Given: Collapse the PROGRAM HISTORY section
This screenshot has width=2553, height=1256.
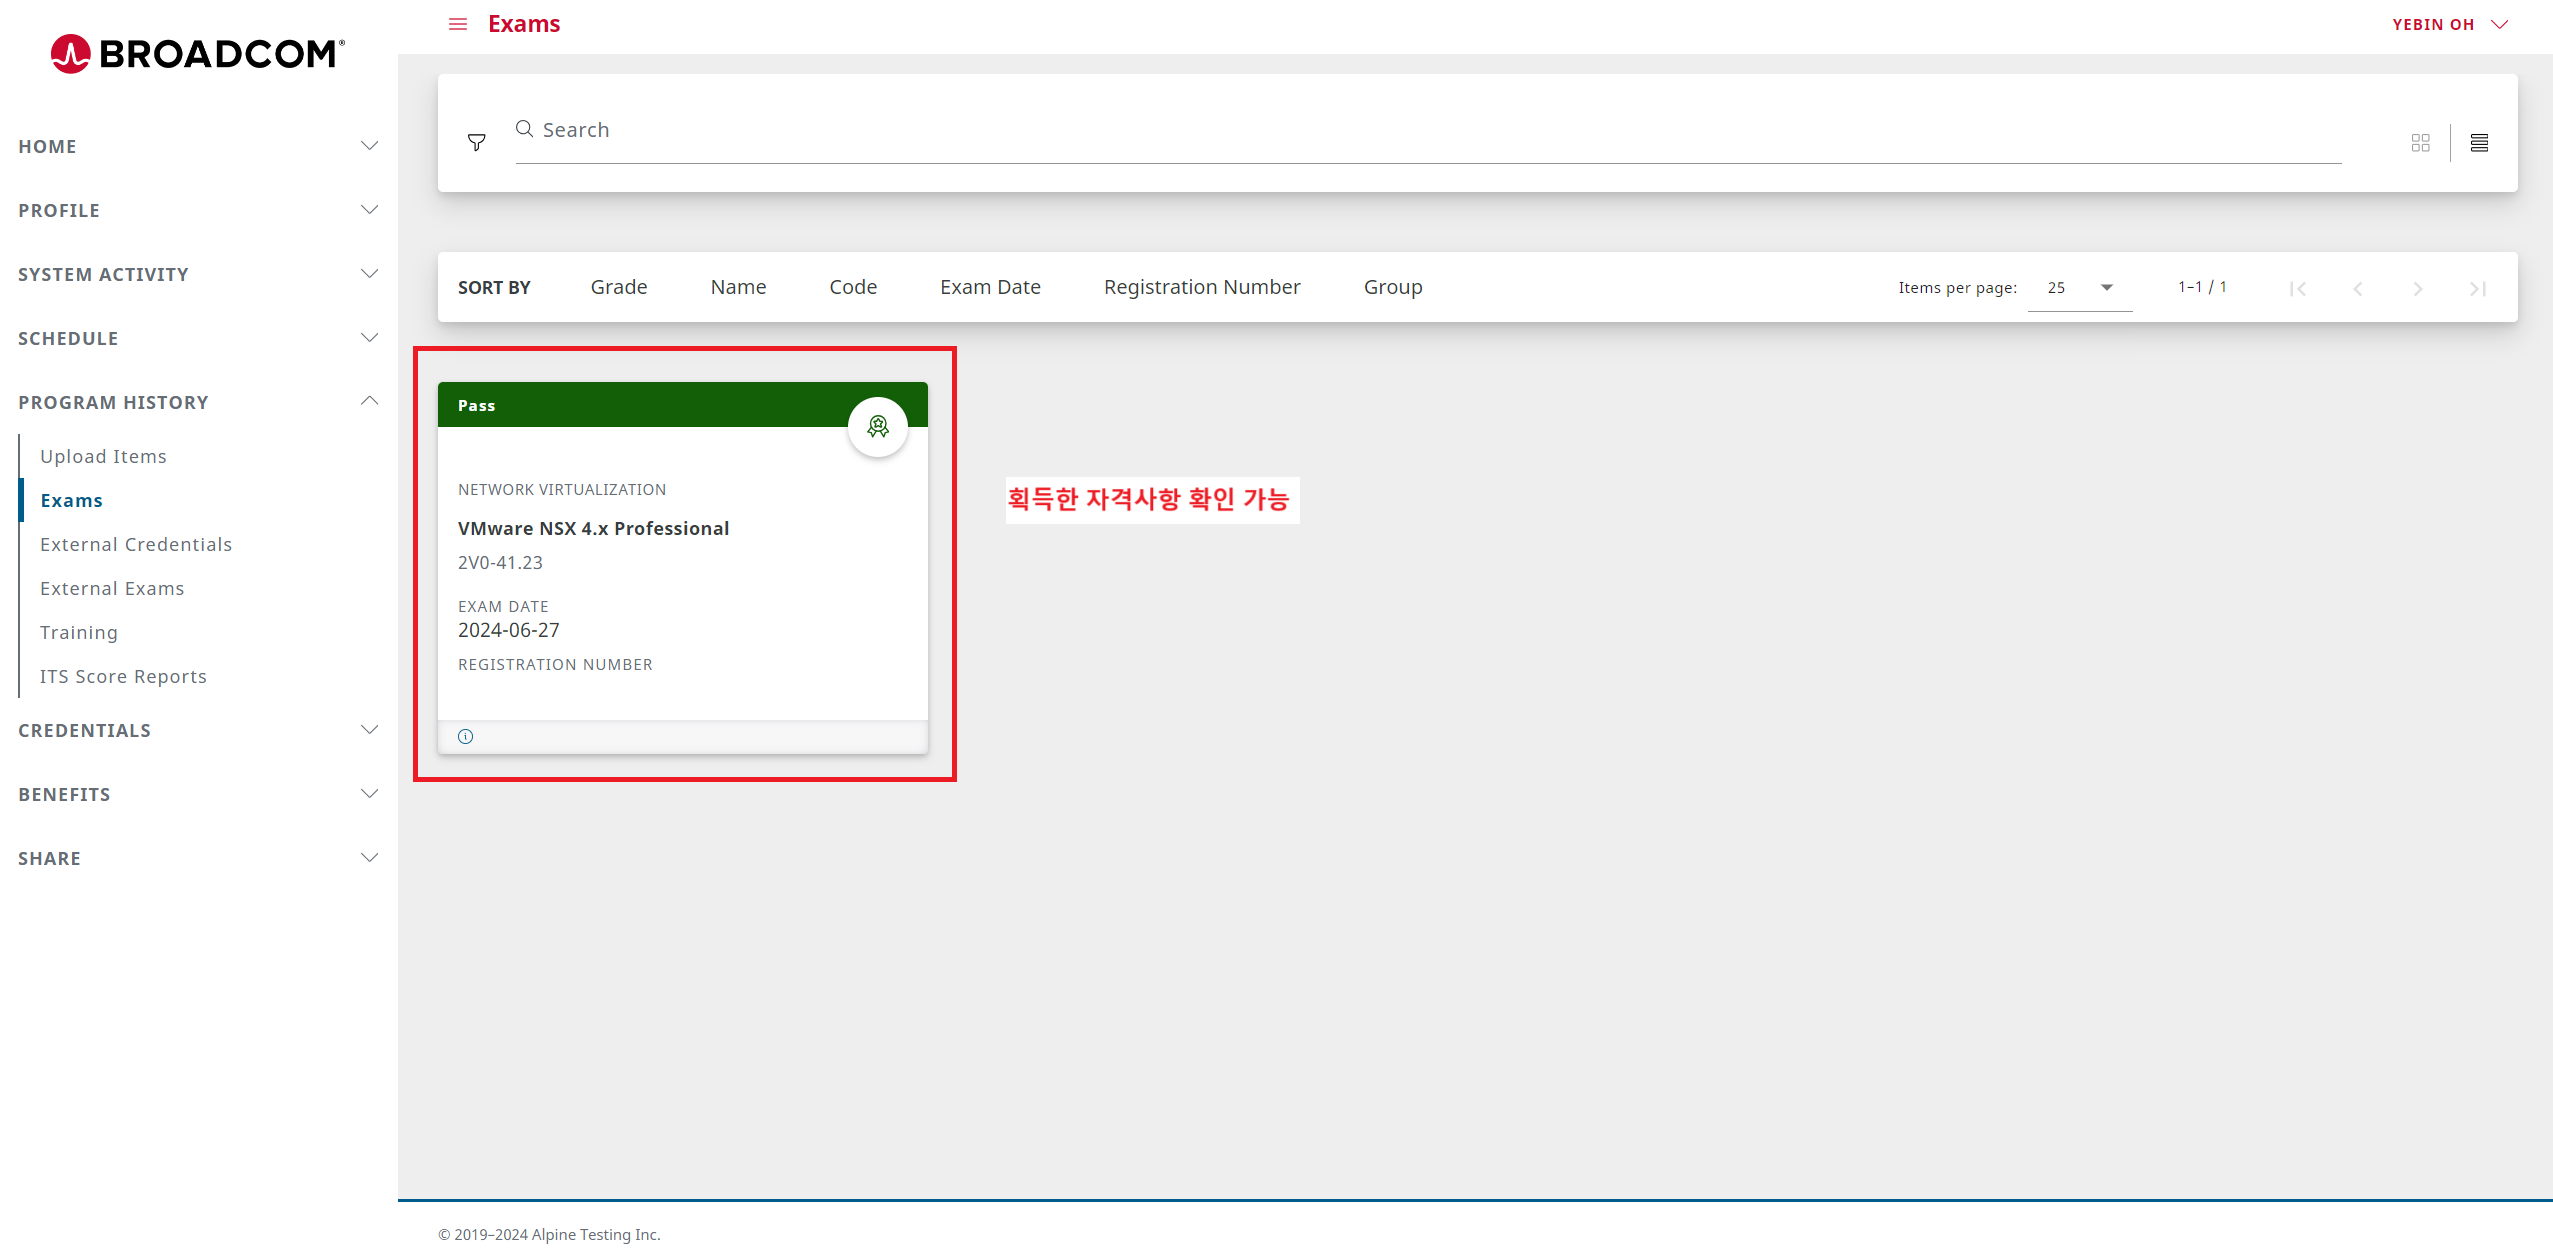Looking at the screenshot, I should (369, 402).
